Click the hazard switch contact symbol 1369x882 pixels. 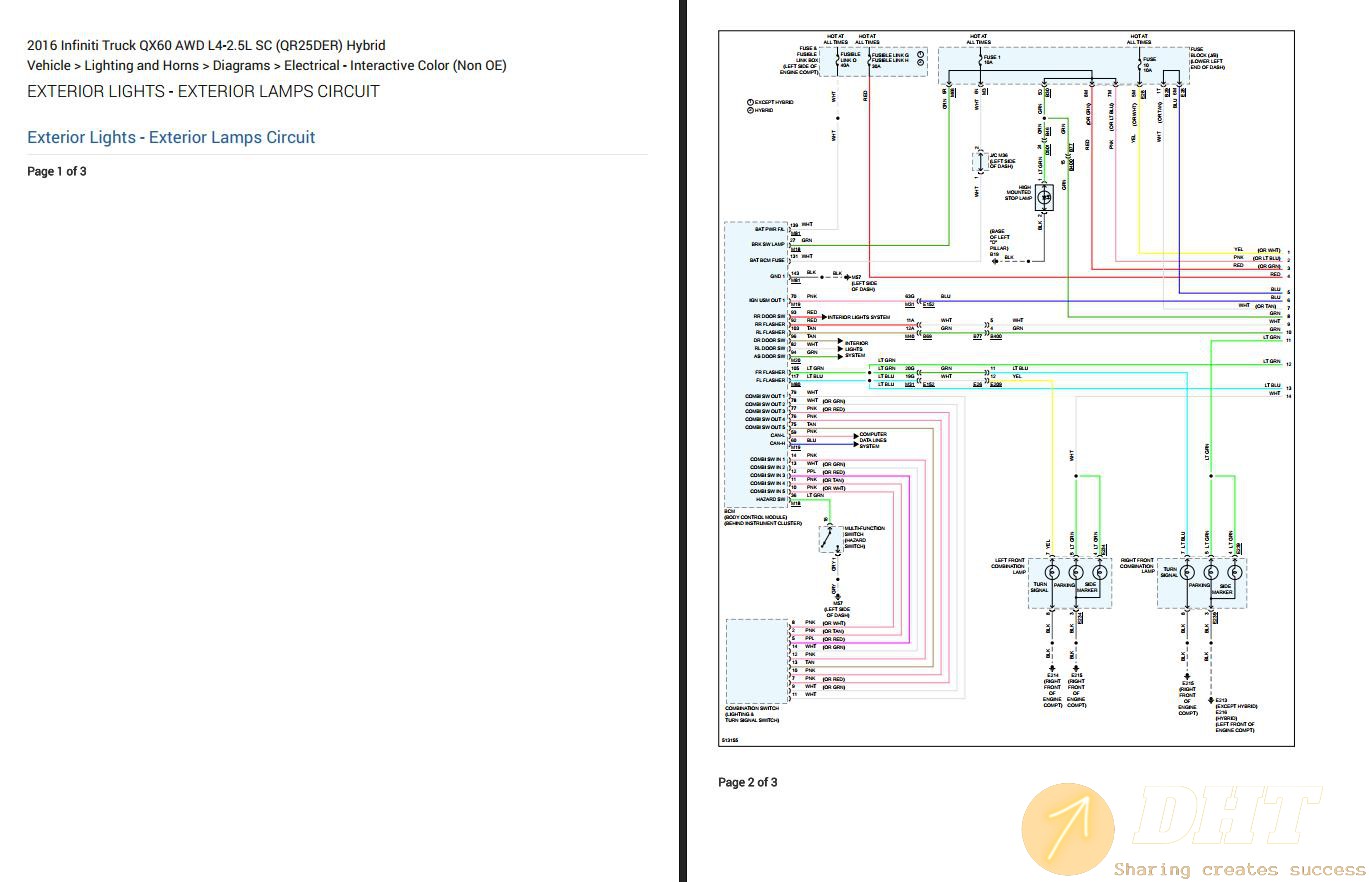click(x=828, y=539)
